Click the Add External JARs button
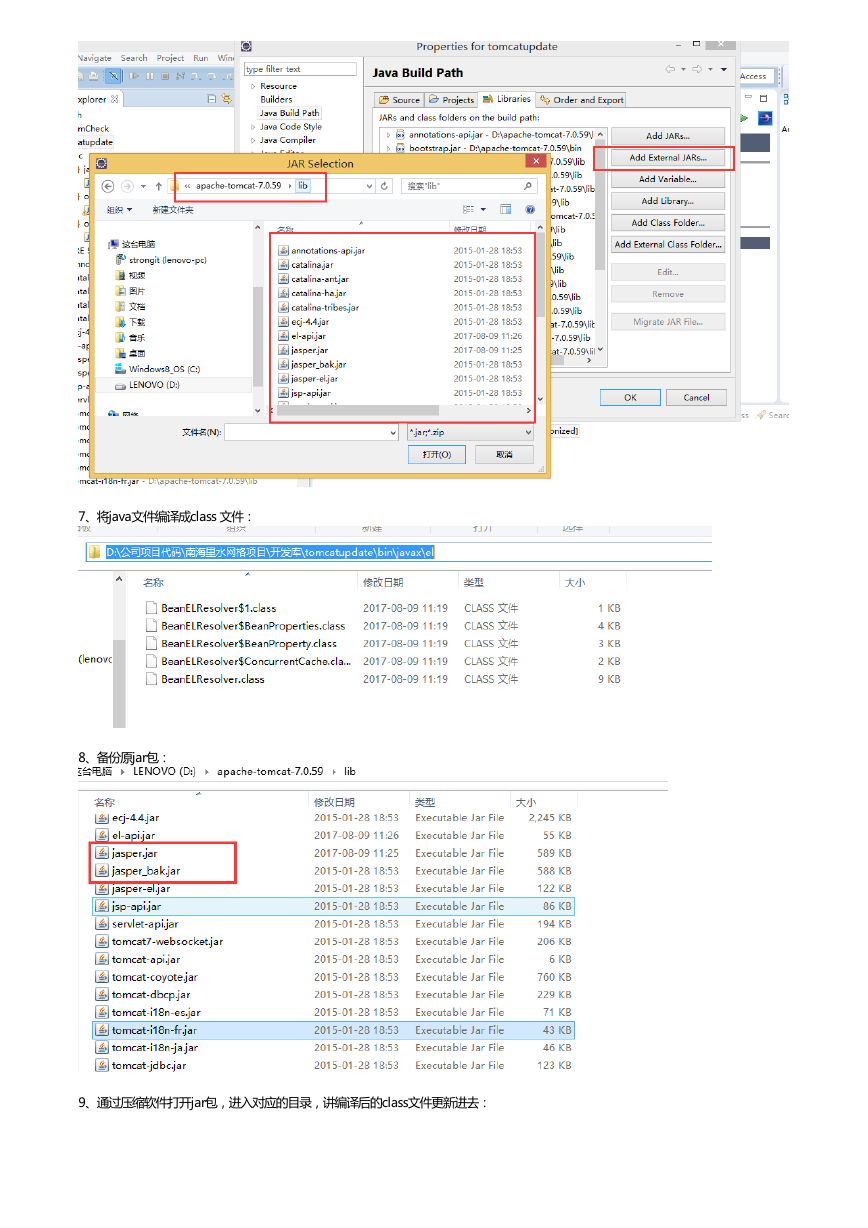The height and width of the screenshot is (1228, 868). [x=668, y=158]
